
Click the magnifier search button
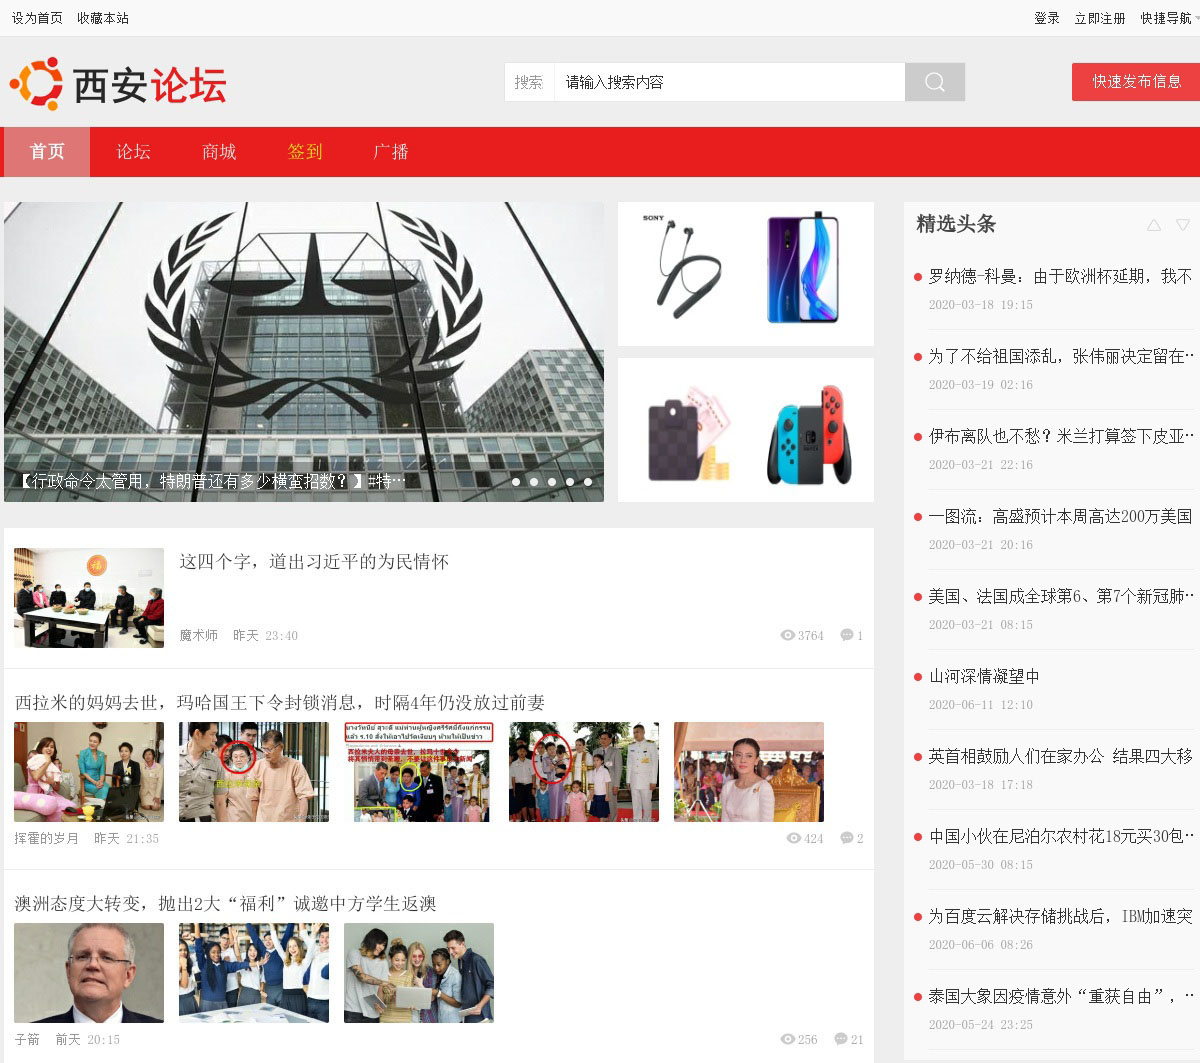[x=934, y=82]
